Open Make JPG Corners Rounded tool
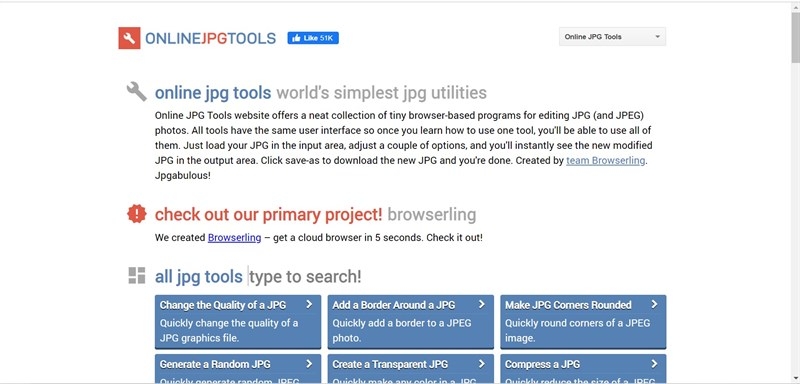800x384 pixels. [x=583, y=321]
